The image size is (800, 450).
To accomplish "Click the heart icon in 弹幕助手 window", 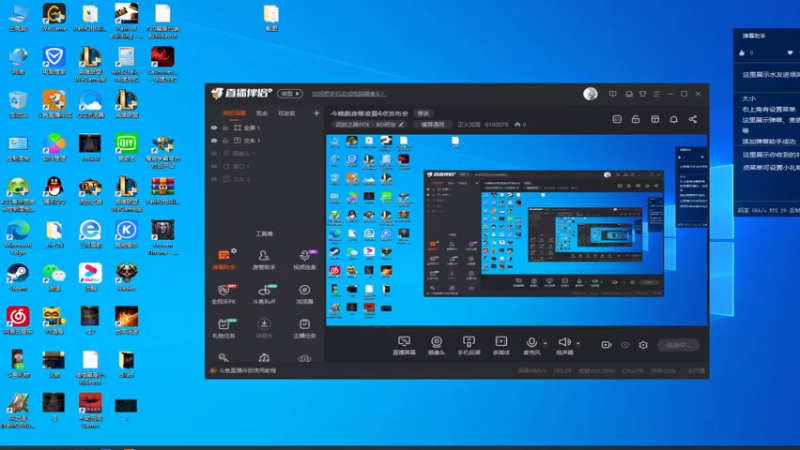I will pyautogui.click(x=790, y=53).
